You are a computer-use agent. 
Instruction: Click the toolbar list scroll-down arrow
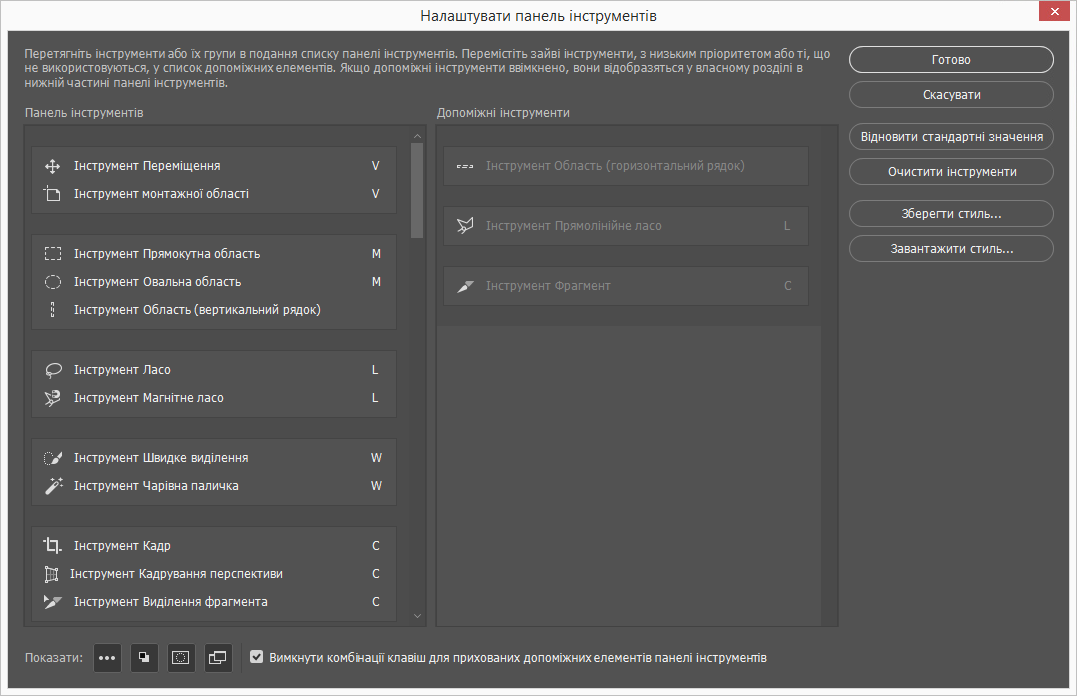[418, 616]
